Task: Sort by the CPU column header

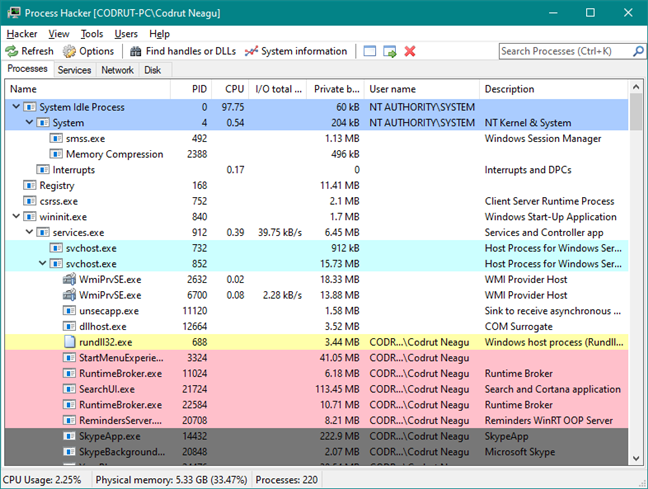Action: pos(230,89)
